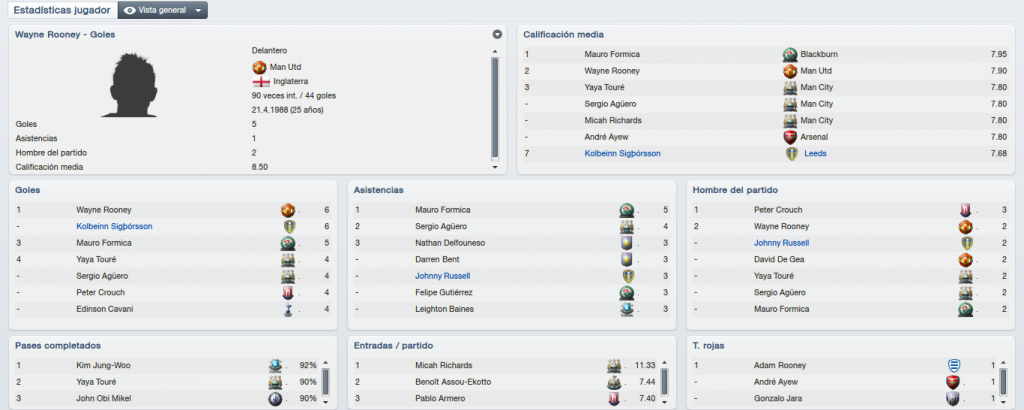Click the Wayne Rooney profile scrollbar
The height and width of the screenshot is (410, 1024).
coord(495,108)
